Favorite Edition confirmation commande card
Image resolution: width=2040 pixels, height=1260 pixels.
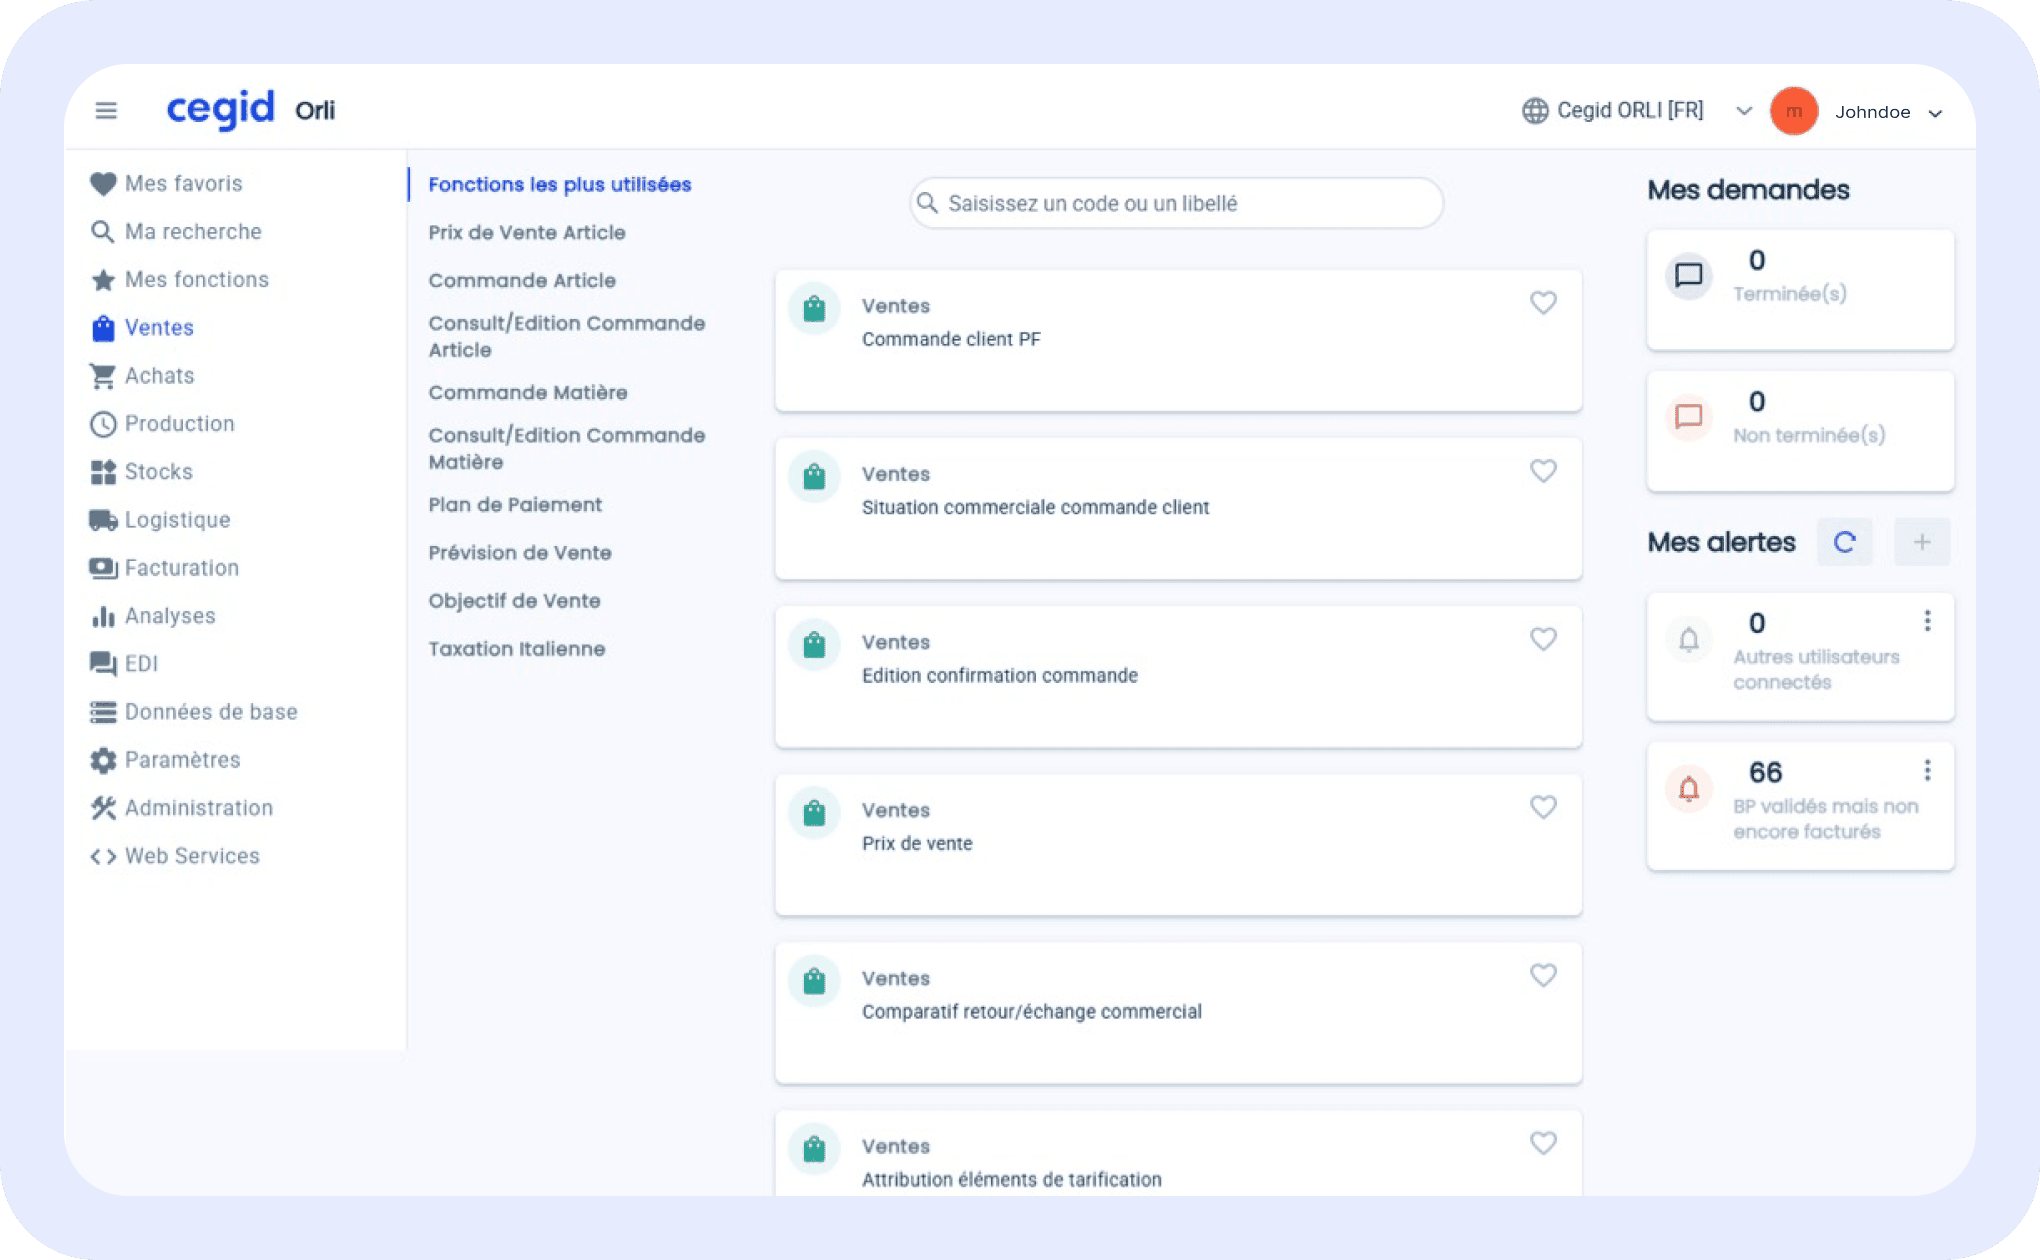click(1543, 638)
